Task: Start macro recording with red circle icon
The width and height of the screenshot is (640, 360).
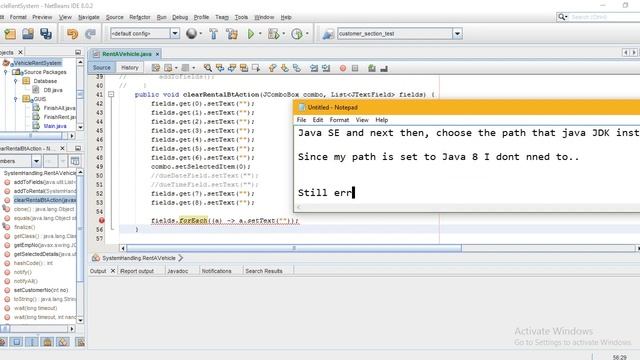Action: [x=343, y=68]
